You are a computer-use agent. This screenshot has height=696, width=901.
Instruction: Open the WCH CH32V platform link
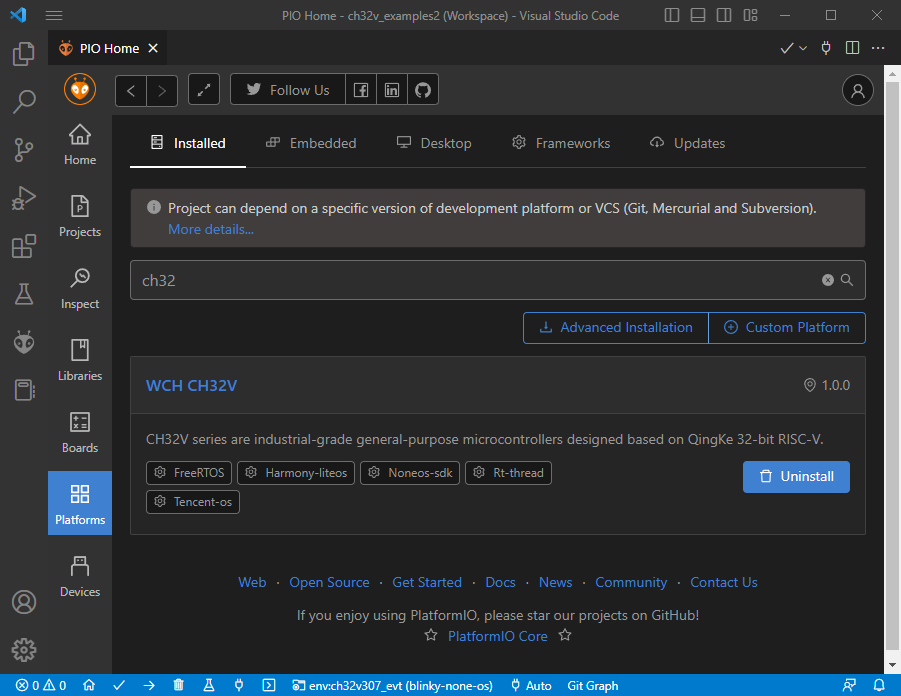pyautogui.click(x=191, y=385)
